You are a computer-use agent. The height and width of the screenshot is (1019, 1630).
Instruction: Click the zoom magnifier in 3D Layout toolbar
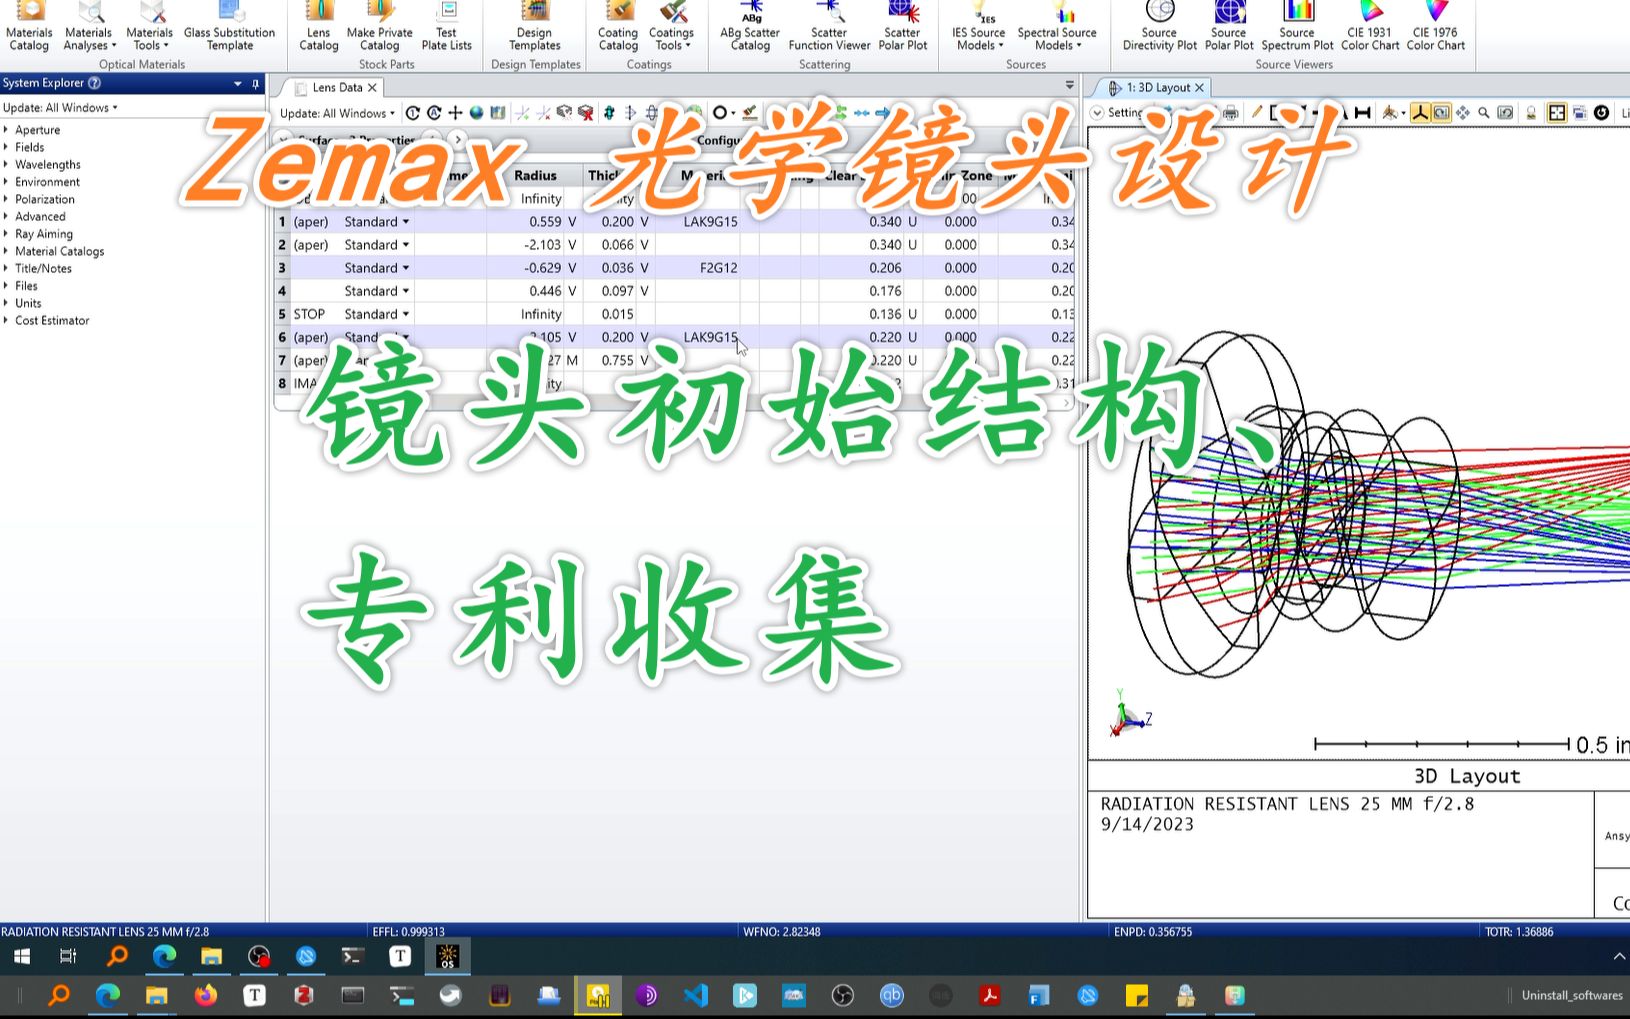tap(1484, 113)
